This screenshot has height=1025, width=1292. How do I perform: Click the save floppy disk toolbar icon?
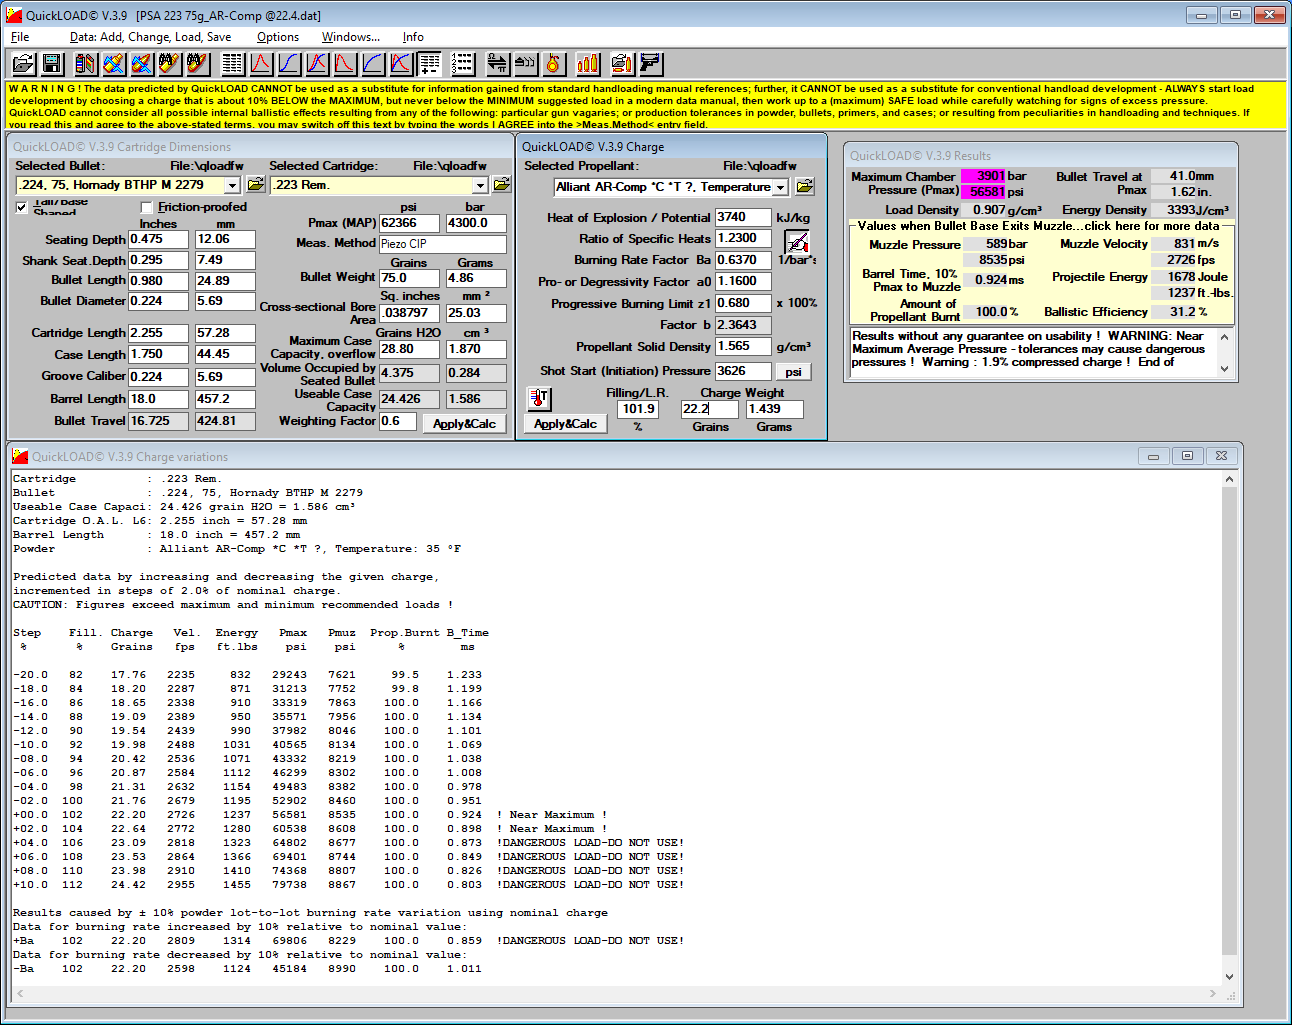coord(52,64)
